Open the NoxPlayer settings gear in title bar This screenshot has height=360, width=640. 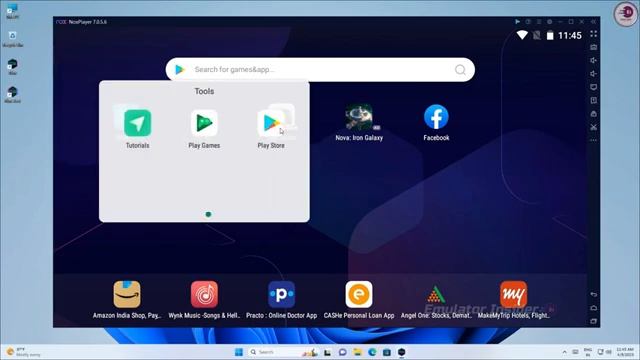point(549,22)
